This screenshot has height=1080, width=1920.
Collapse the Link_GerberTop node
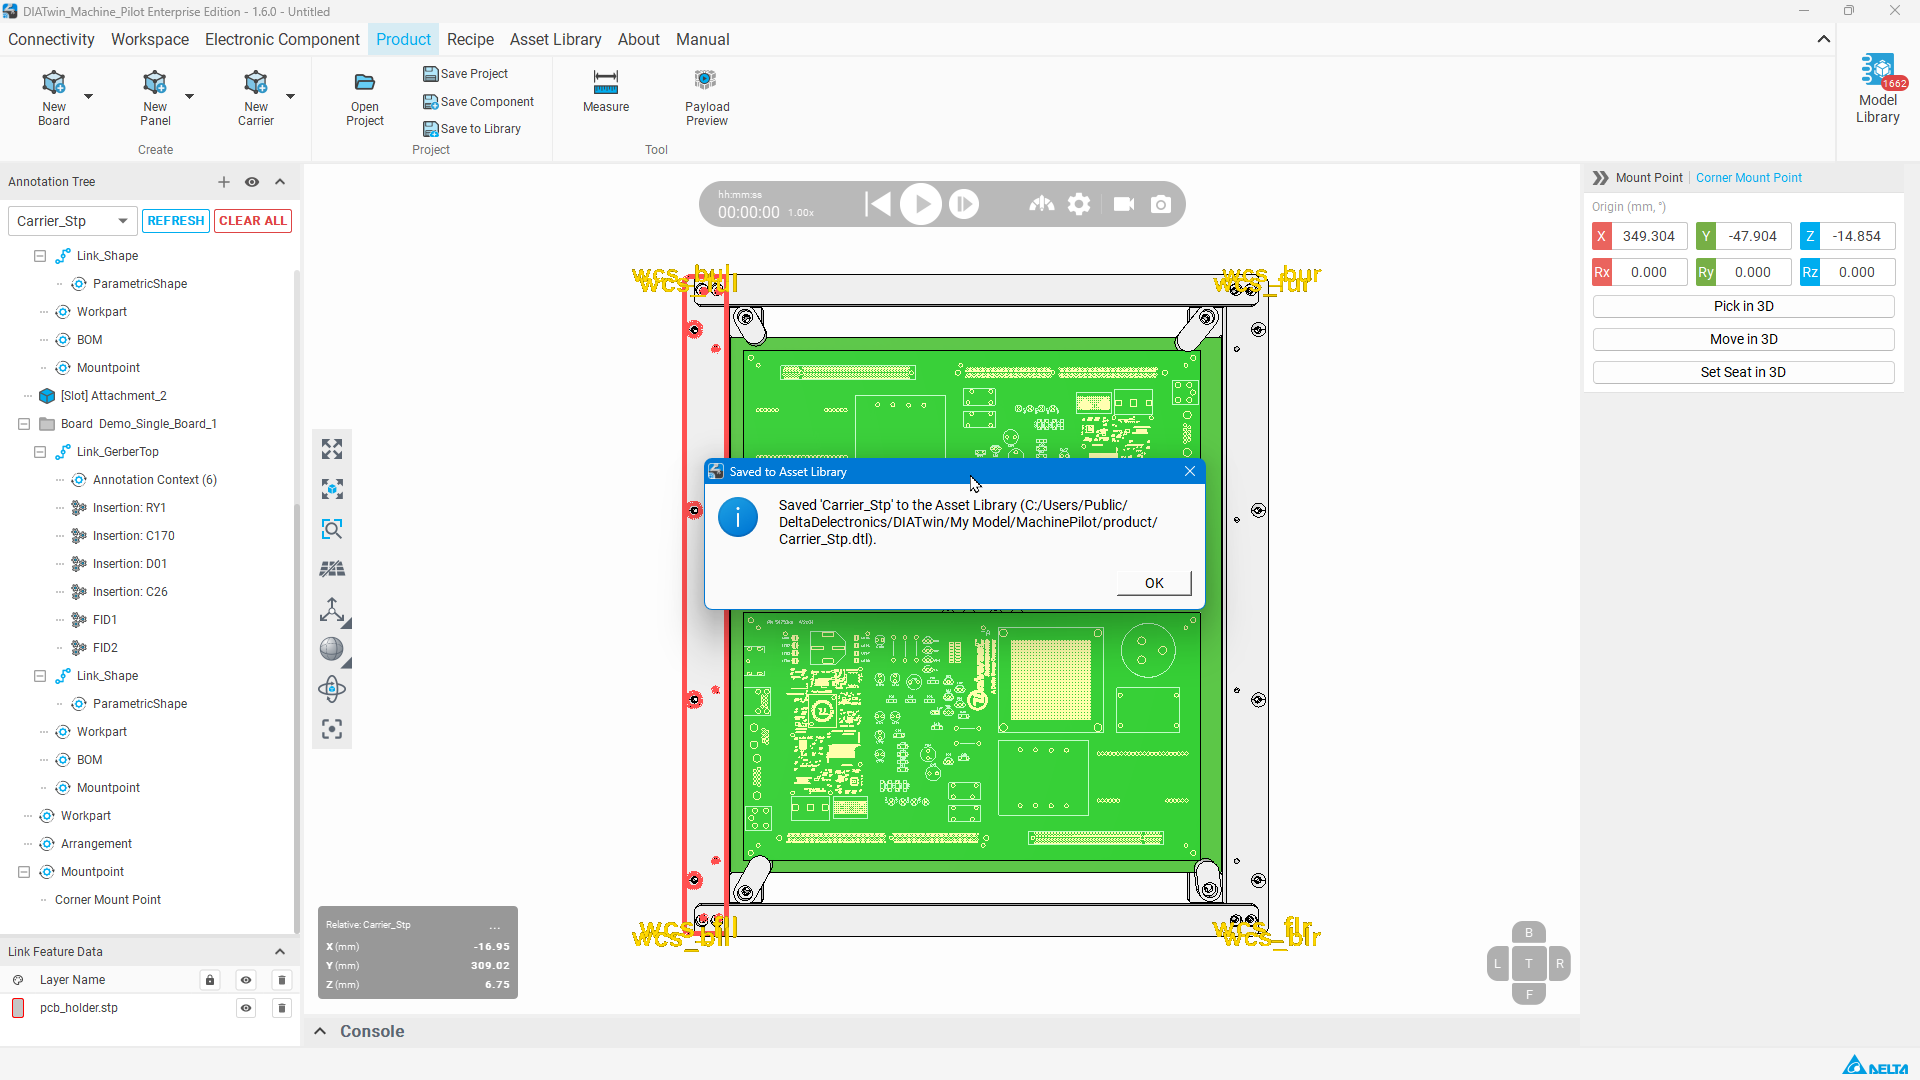pyautogui.click(x=40, y=452)
